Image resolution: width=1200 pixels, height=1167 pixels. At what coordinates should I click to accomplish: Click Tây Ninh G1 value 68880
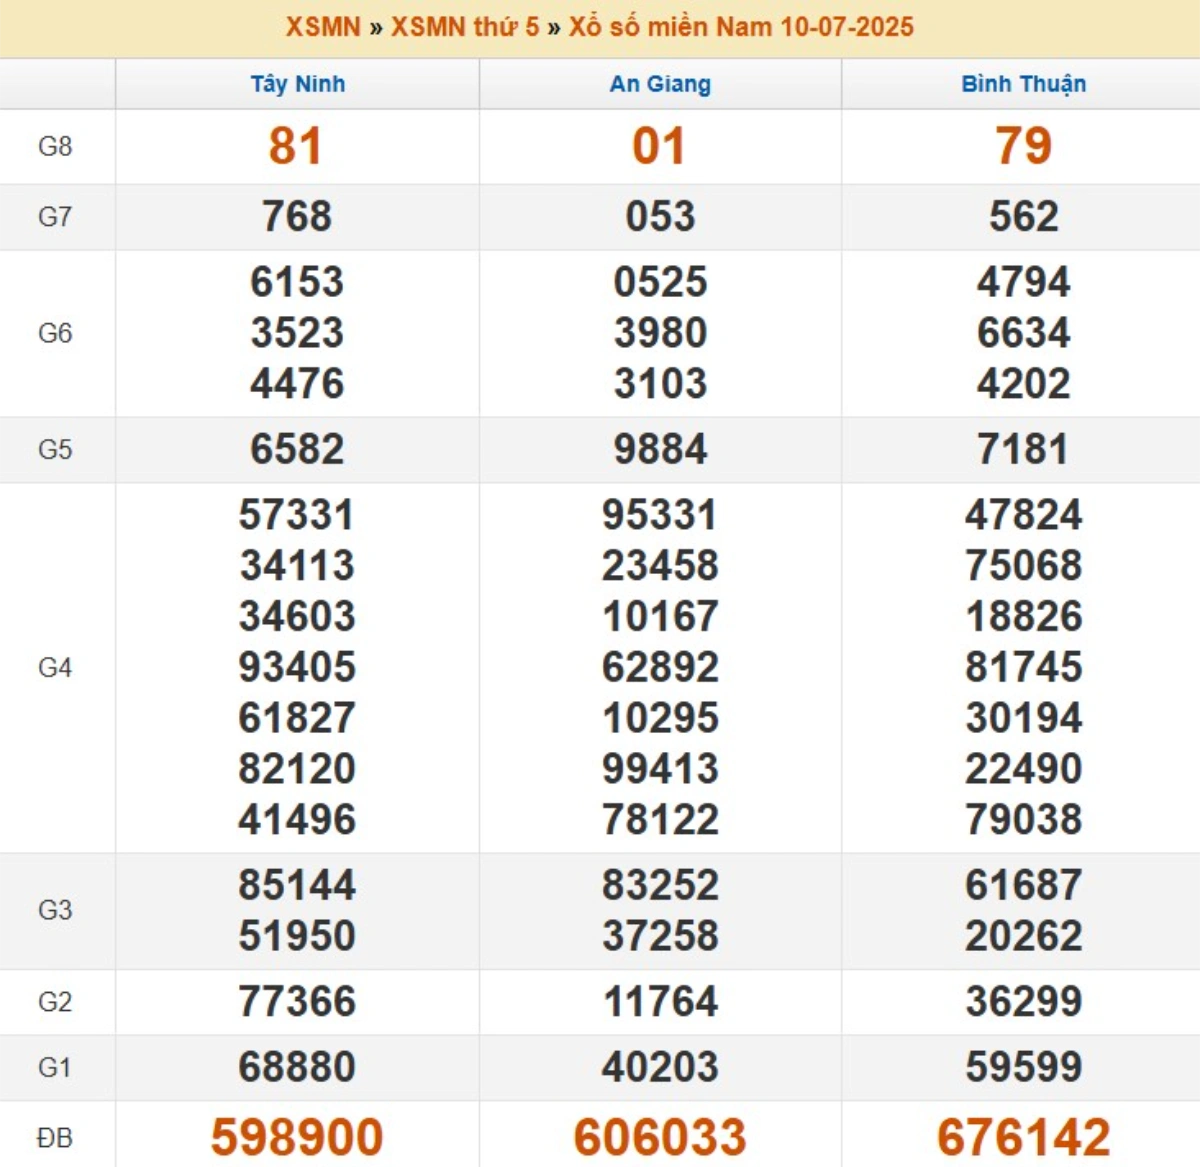pyautogui.click(x=297, y=1067)
